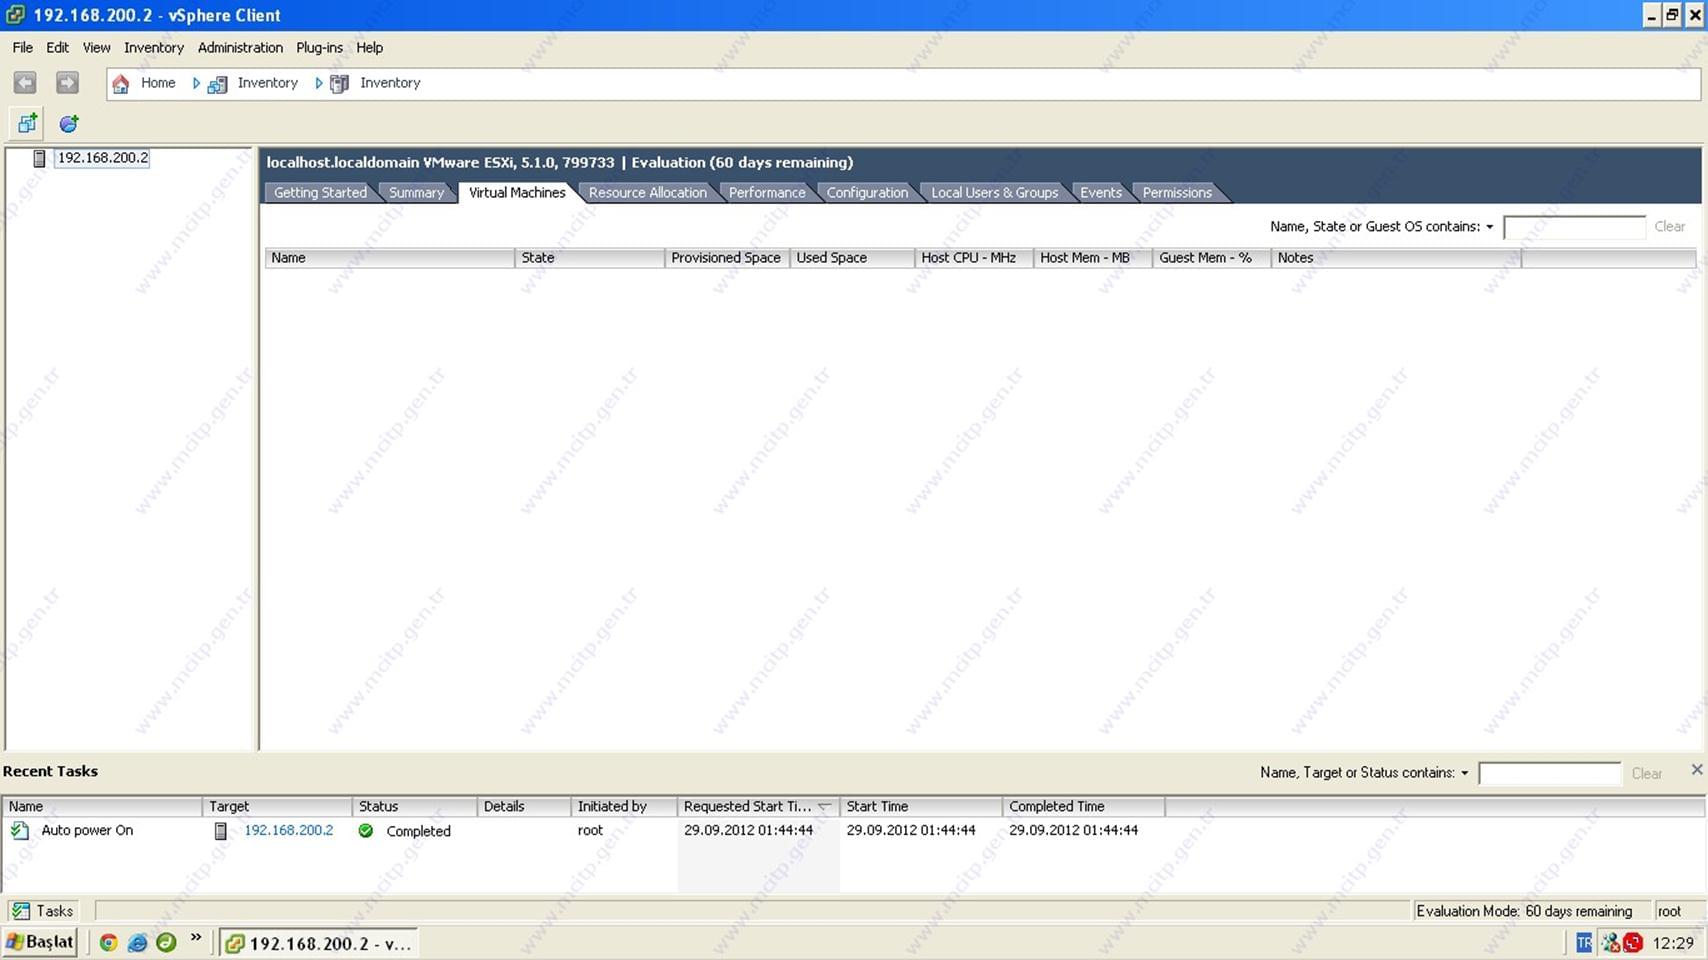Sort by Used Space column header

click(852, 258)
